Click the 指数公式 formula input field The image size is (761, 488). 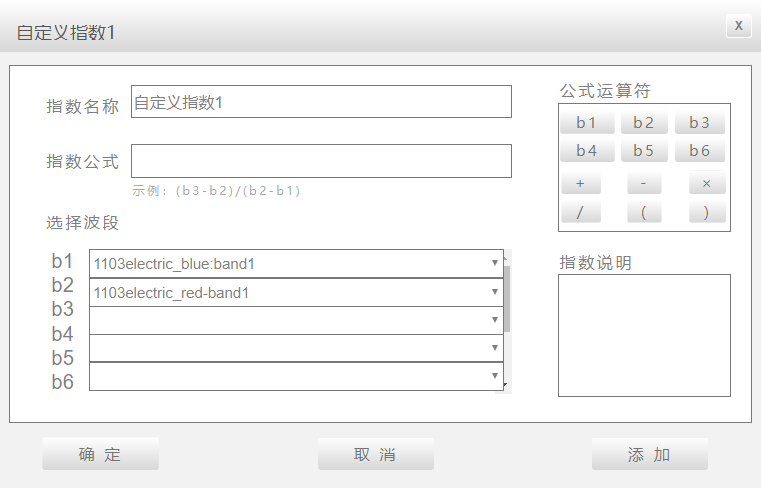coord(321,161)
